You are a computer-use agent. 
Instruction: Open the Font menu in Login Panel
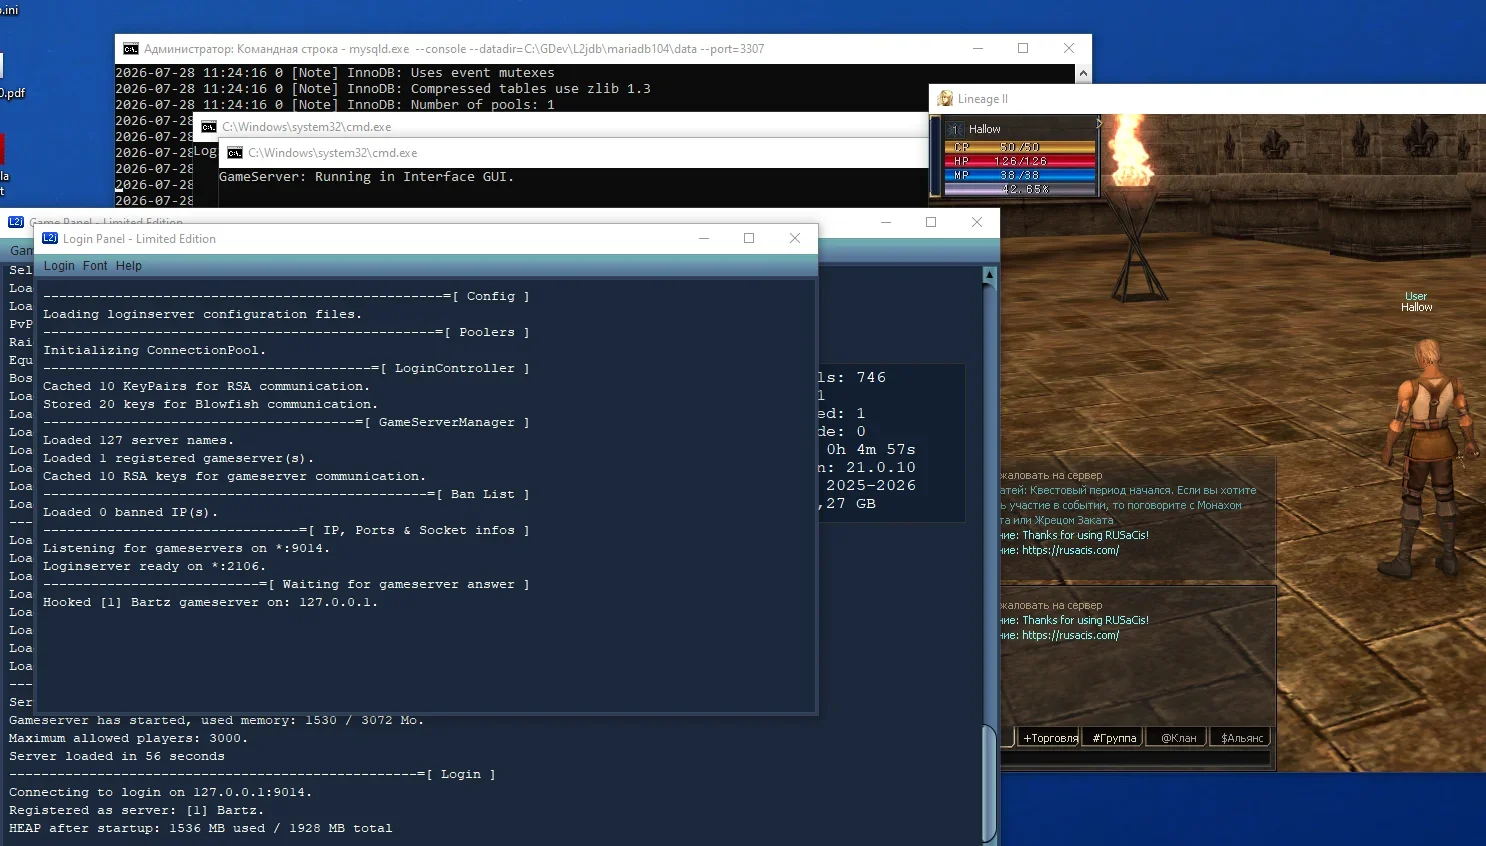point(95,266)
